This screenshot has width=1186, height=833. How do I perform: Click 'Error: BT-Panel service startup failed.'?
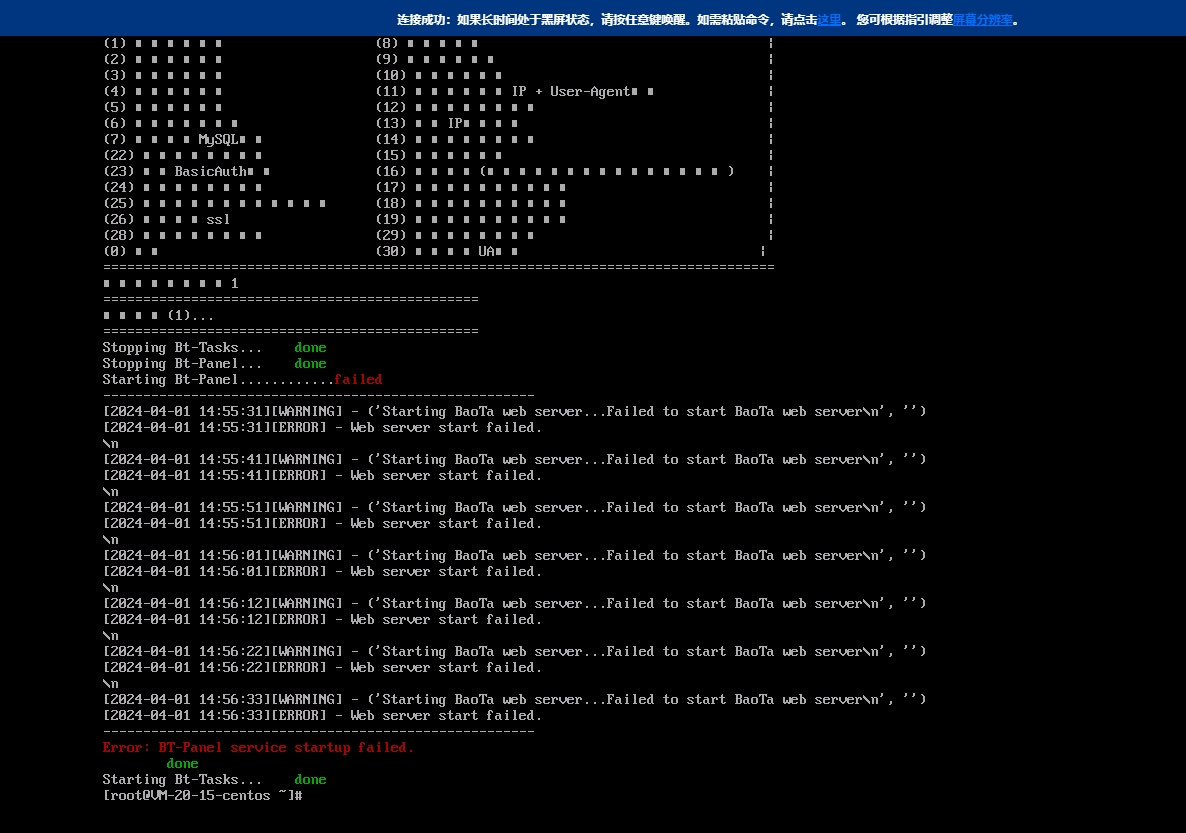coord(258,748)
